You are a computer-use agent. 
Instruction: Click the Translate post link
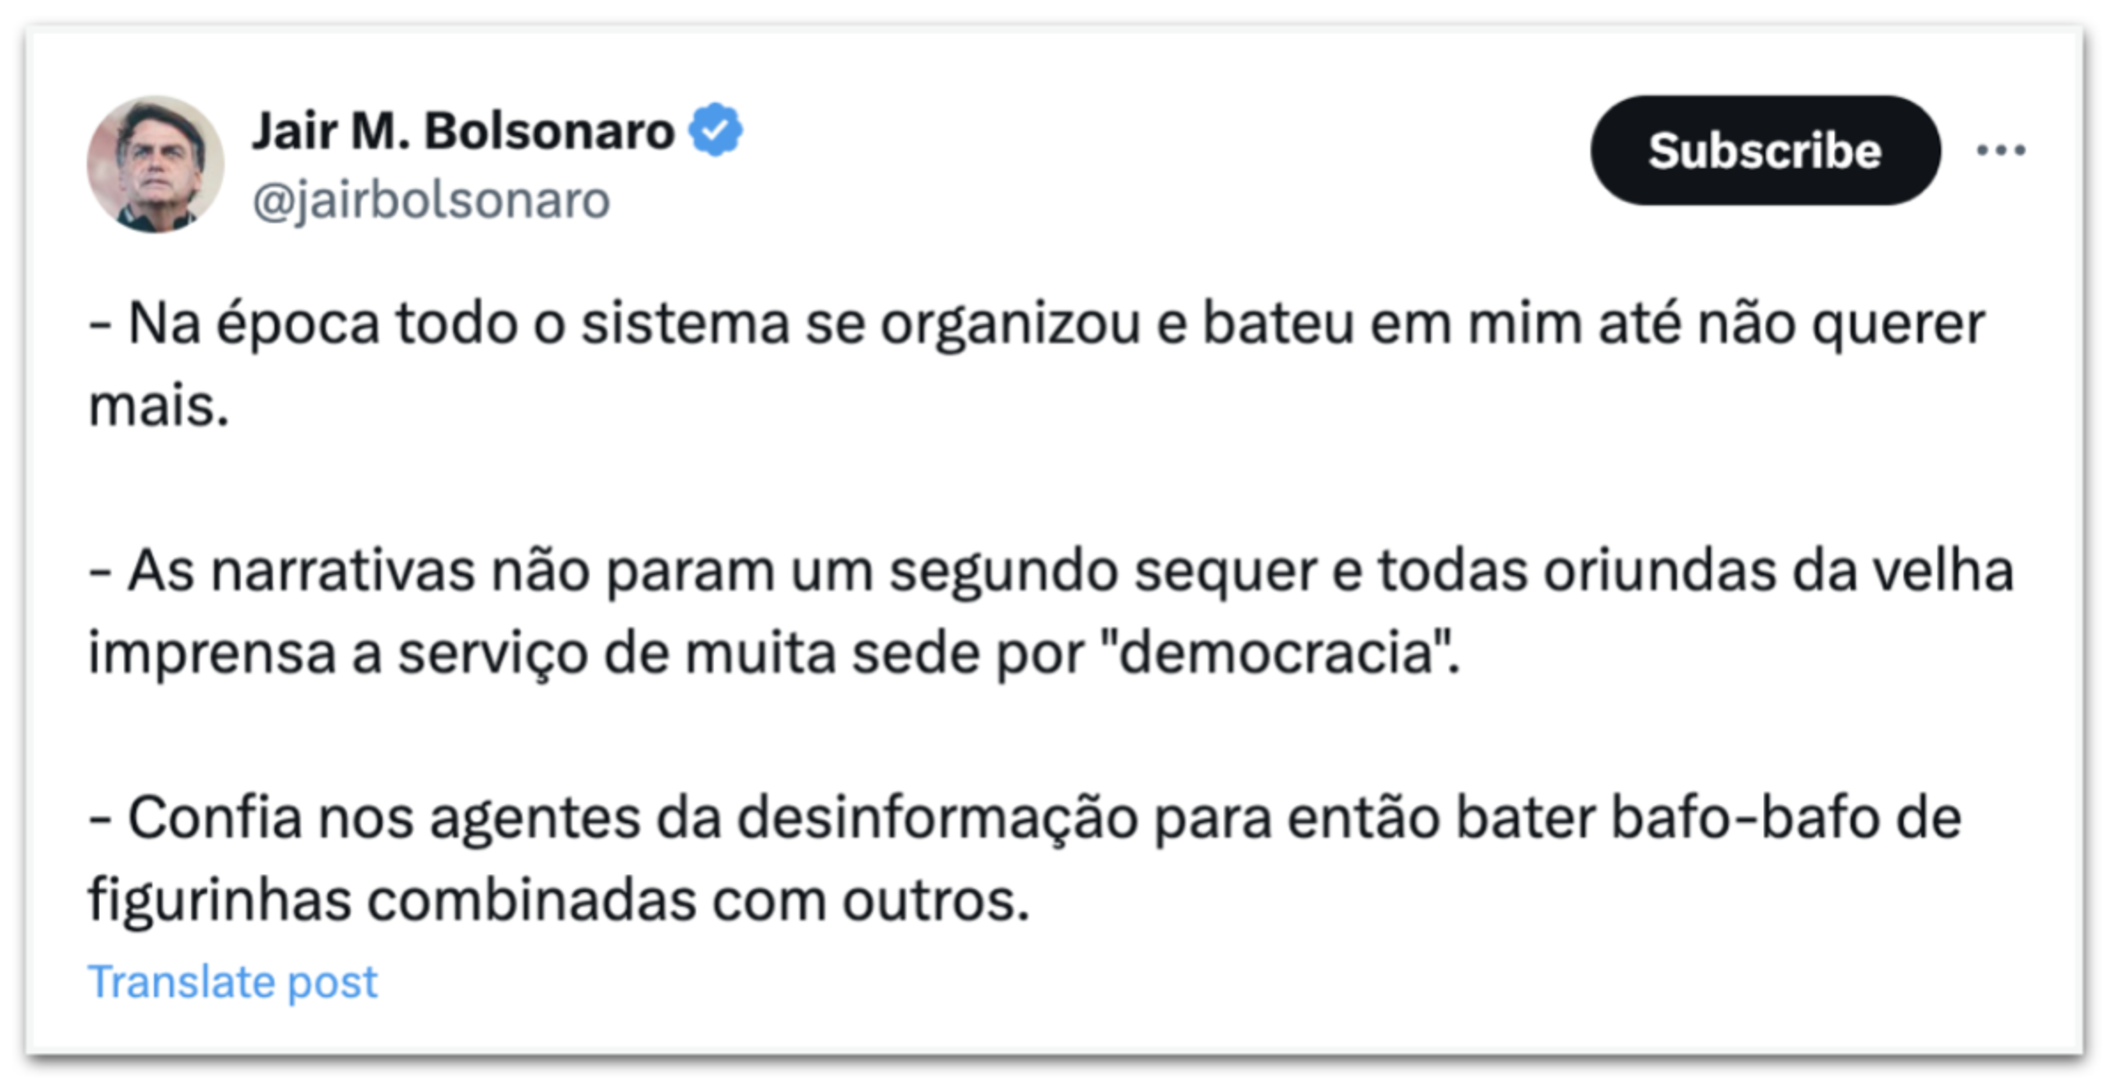(232, 982)
